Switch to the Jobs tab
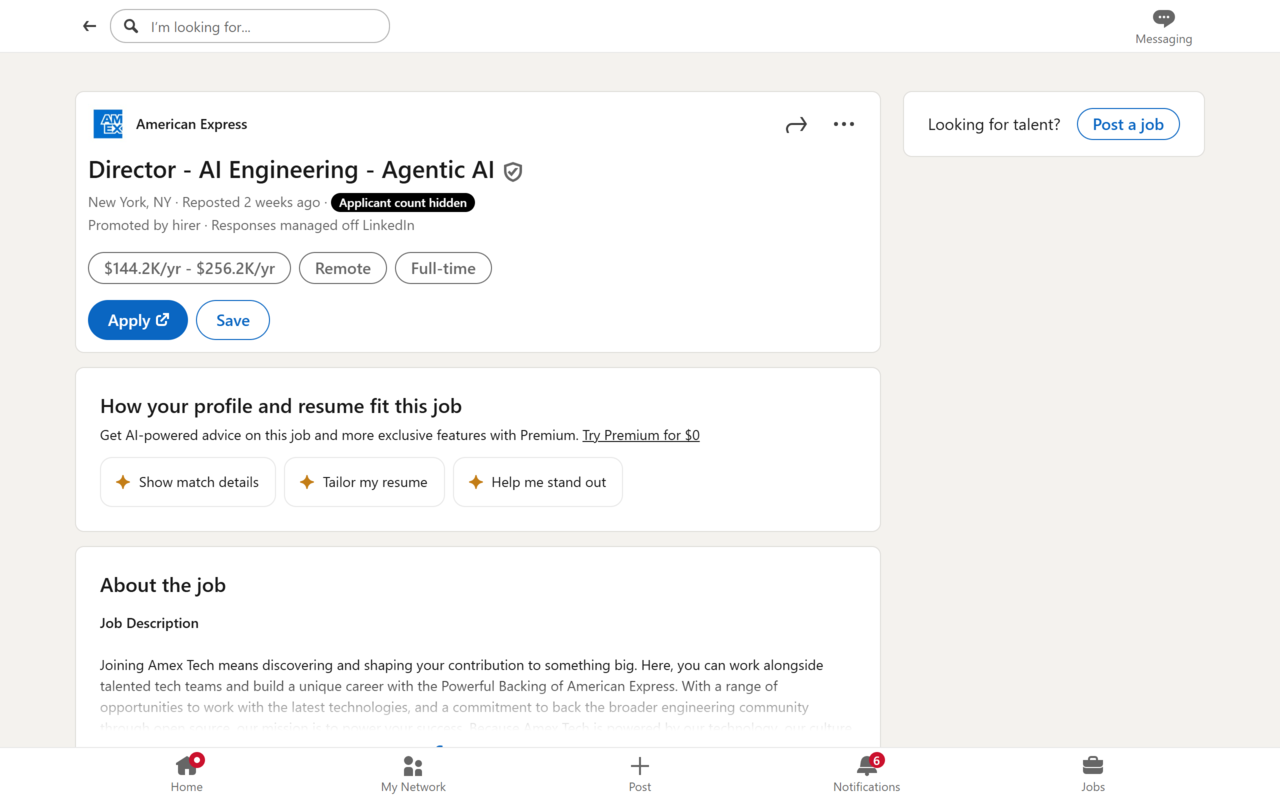This screenshot has height=800, width=1280. pyautogui.click(x=1093, y=773)
